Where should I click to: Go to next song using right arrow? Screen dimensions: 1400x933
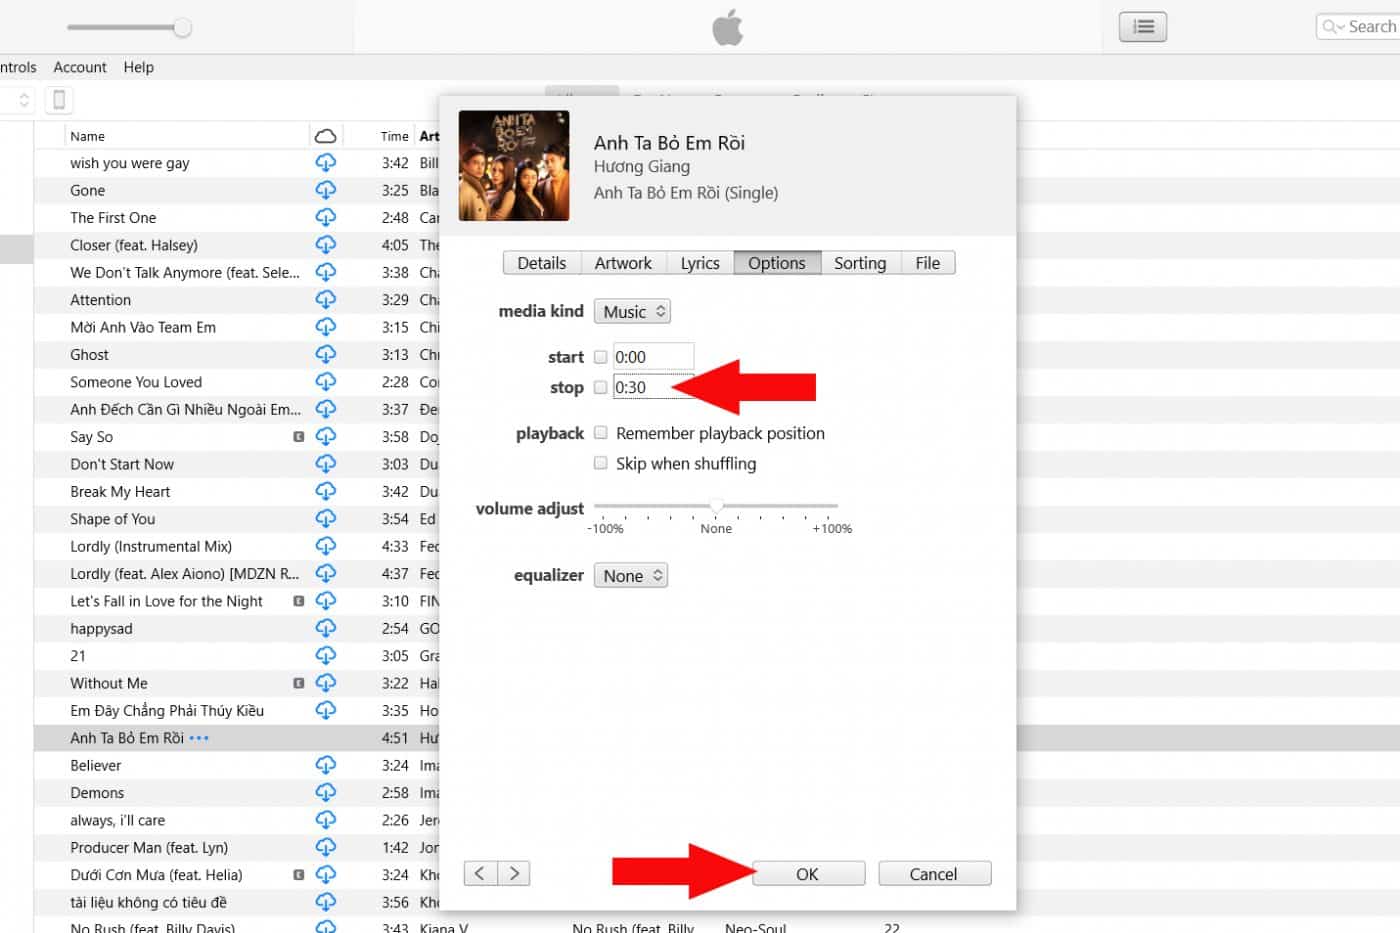click(514, 873)
